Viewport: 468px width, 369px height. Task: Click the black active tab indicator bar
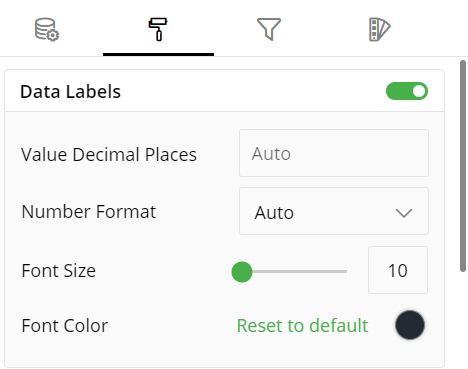pos(158,54)
